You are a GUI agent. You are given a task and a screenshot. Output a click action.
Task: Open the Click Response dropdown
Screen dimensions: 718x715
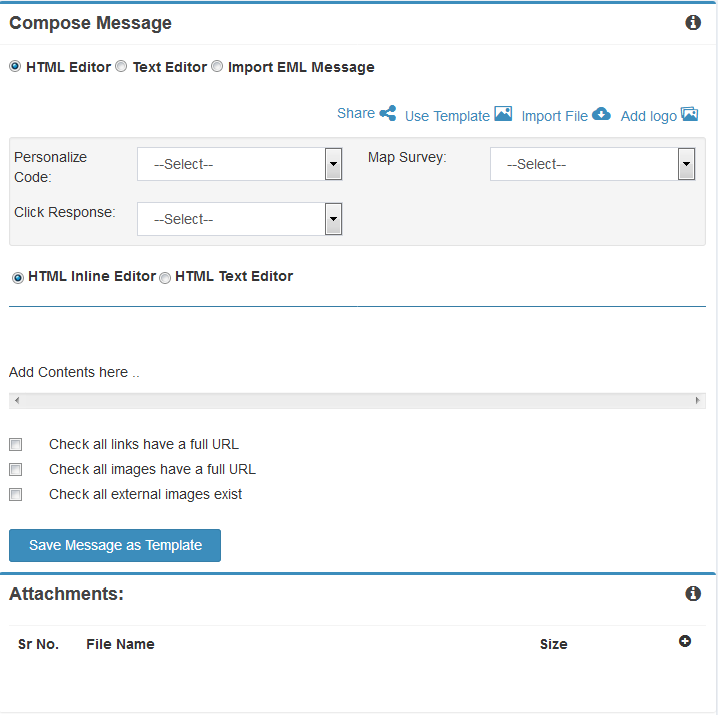[239, 219]
